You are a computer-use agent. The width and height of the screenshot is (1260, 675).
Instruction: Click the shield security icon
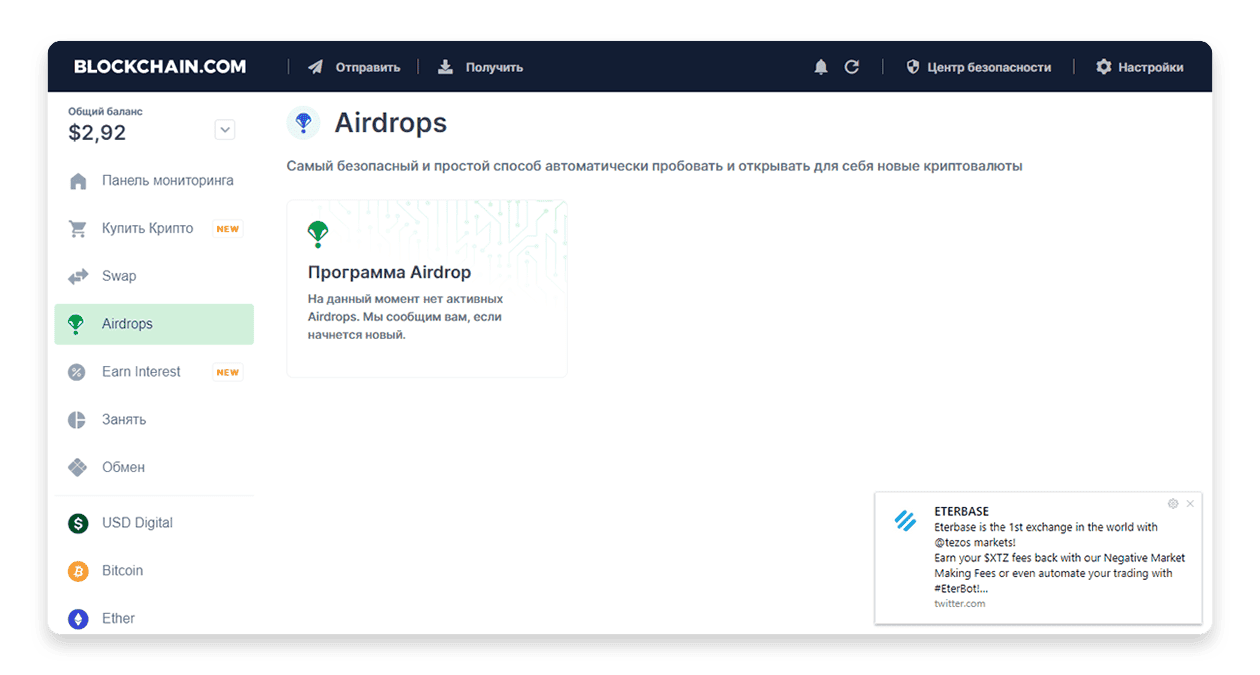912,67
